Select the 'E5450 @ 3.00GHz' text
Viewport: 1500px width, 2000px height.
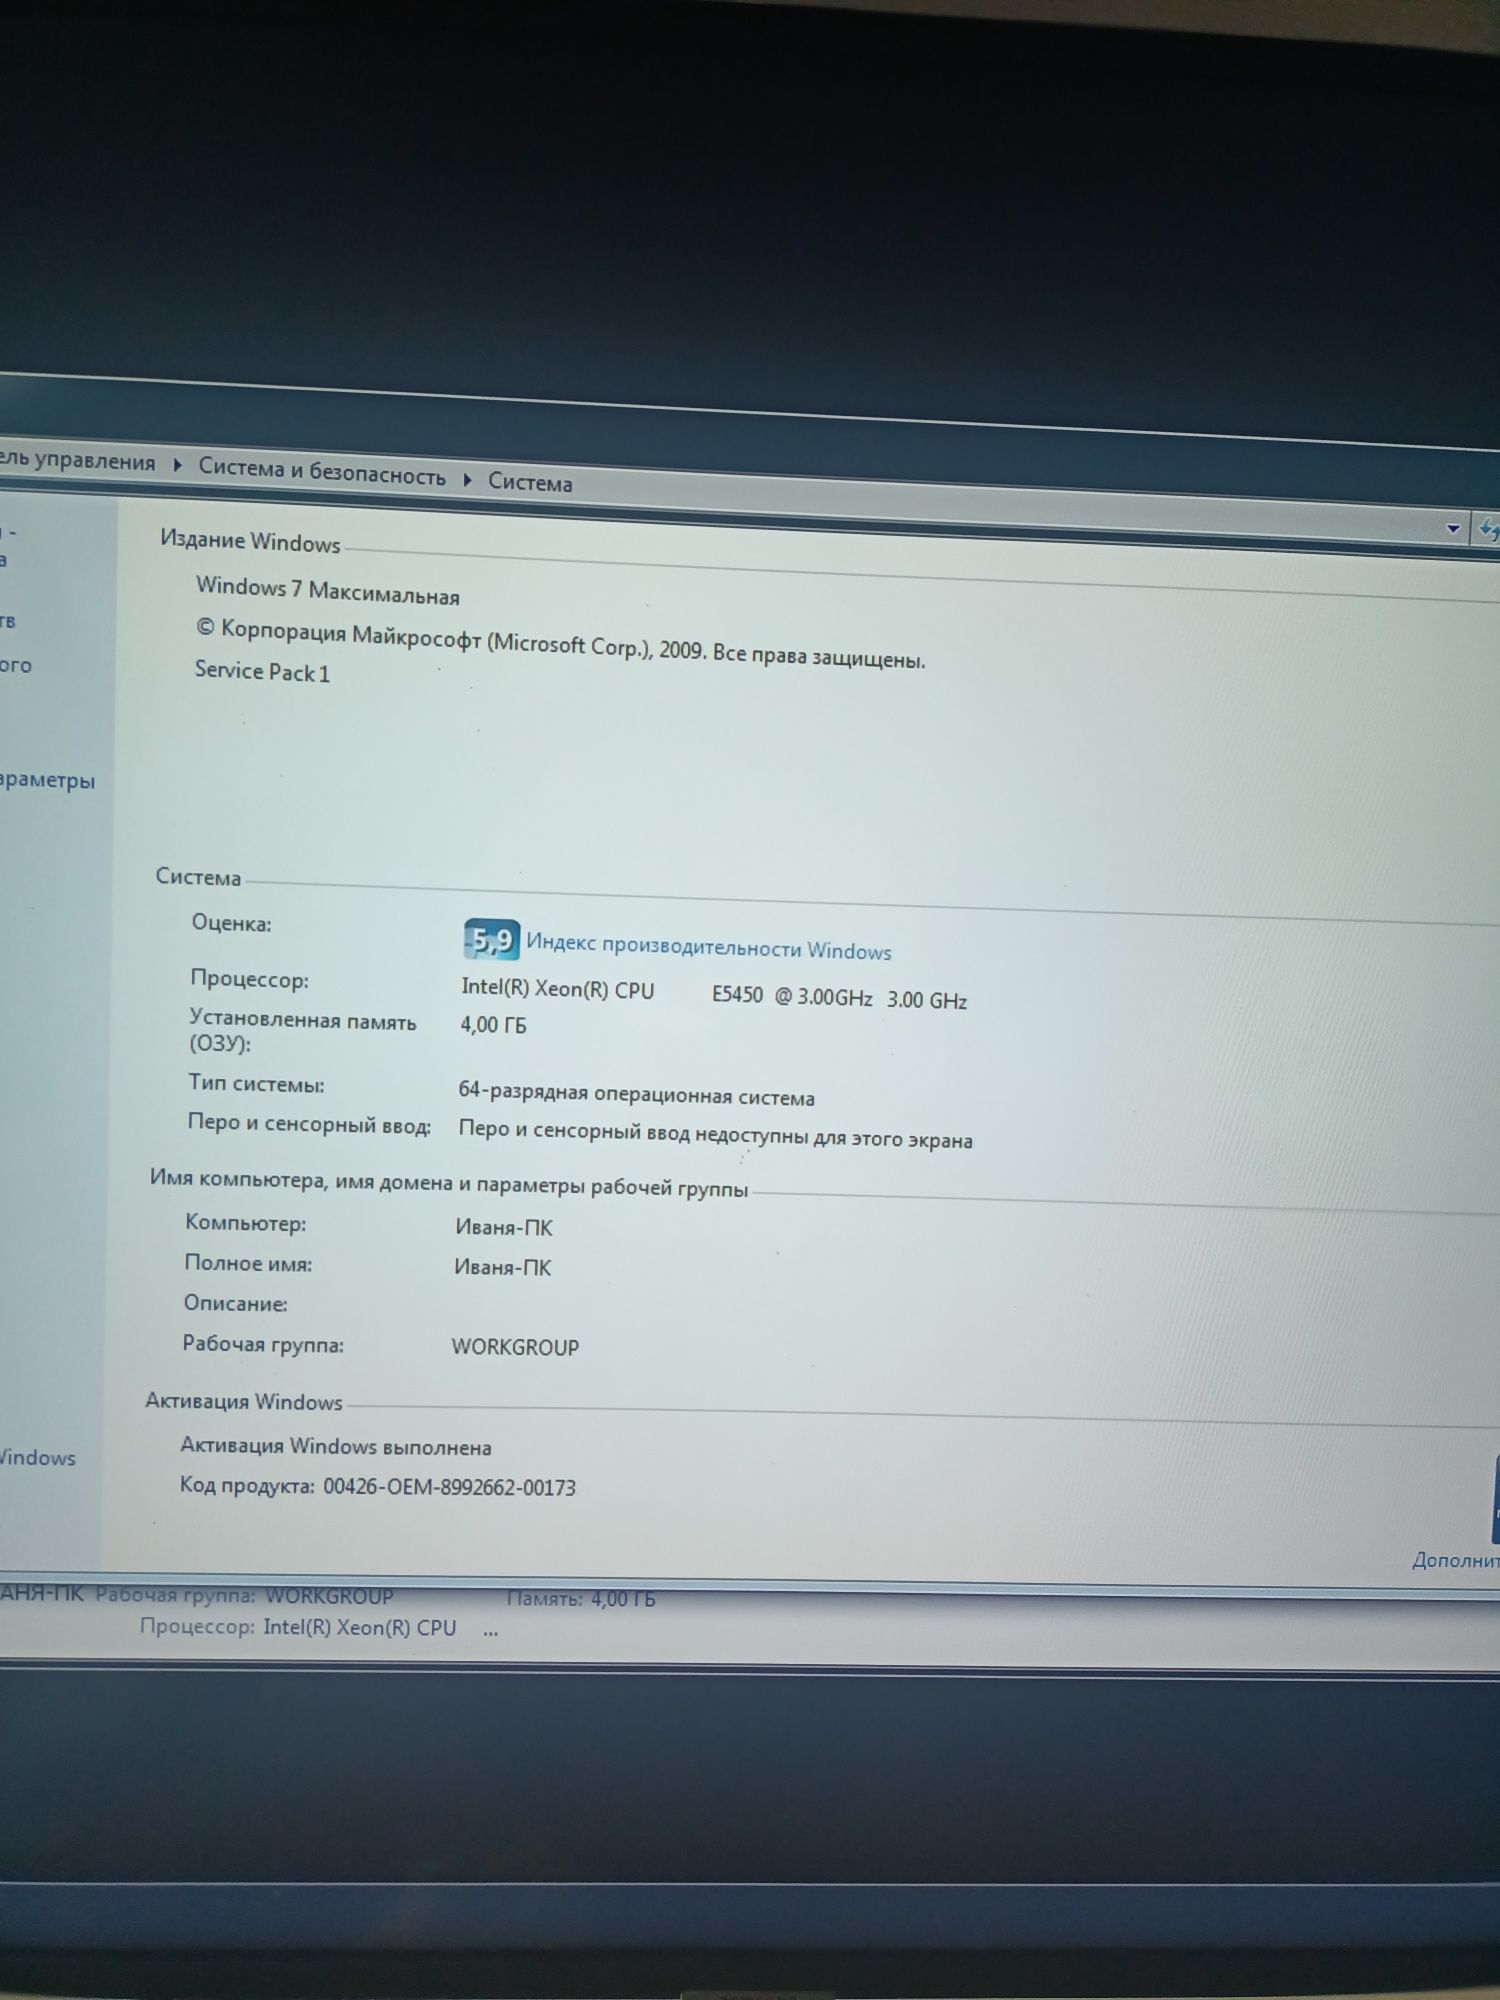pyautogui.click(x=791, y=996)
